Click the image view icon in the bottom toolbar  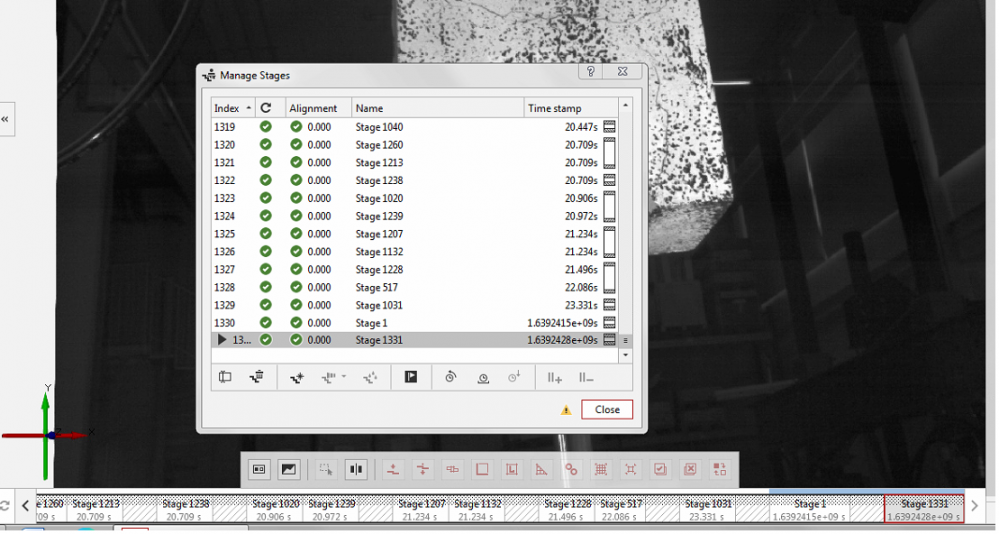(x=288, y=468)
